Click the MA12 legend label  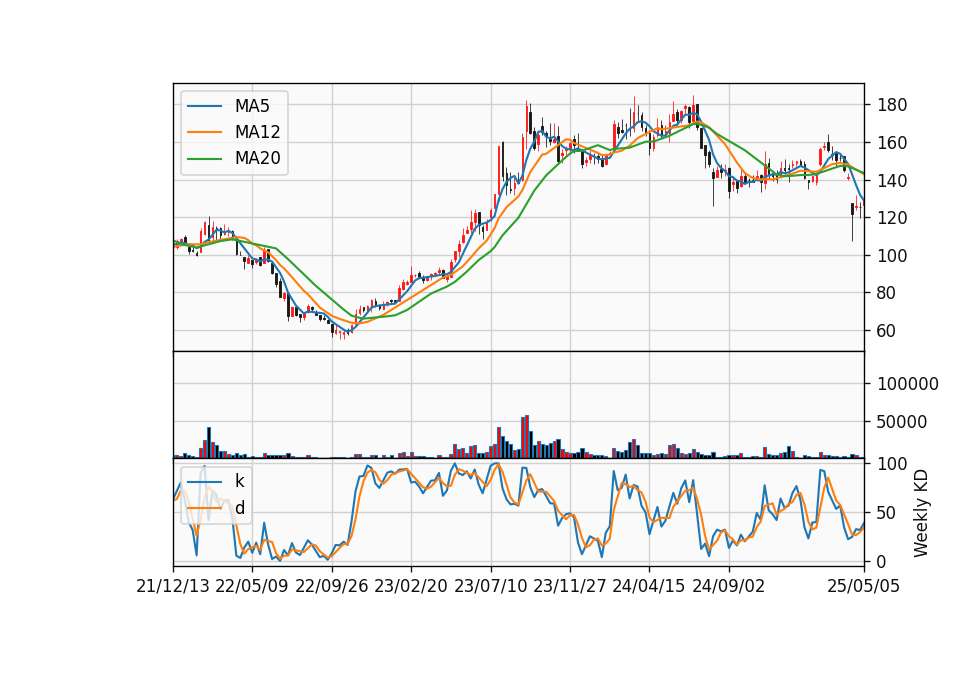(x=257, y=132)
